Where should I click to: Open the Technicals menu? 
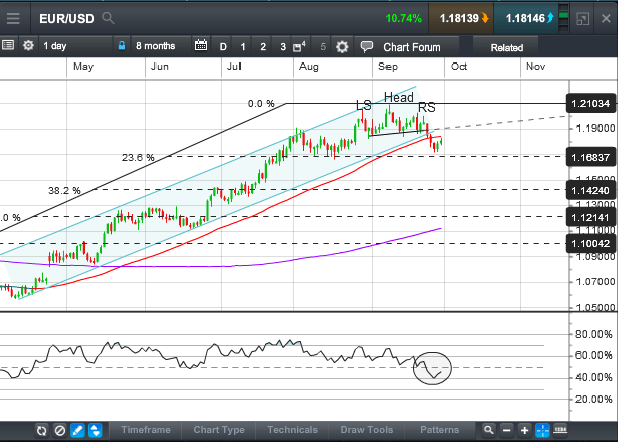(x=292, y=430)
